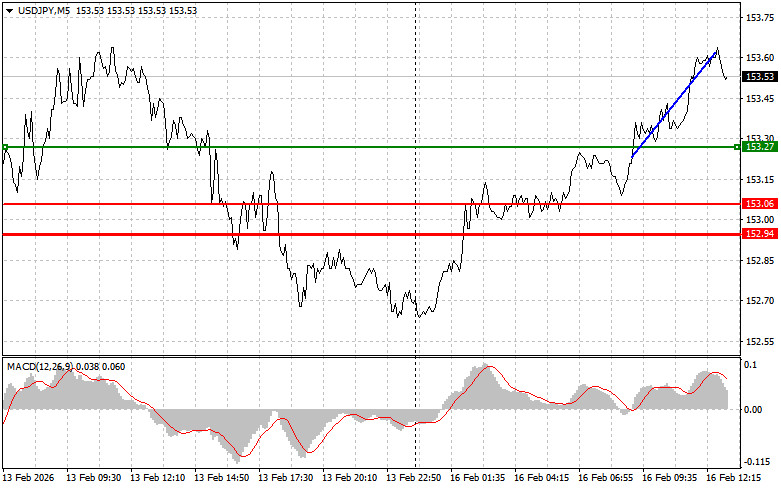Screen dimensions: 781x489
Task: Click the 0.1 level on MACD scale
Action: pyautogui.click(x=749, y=367)
